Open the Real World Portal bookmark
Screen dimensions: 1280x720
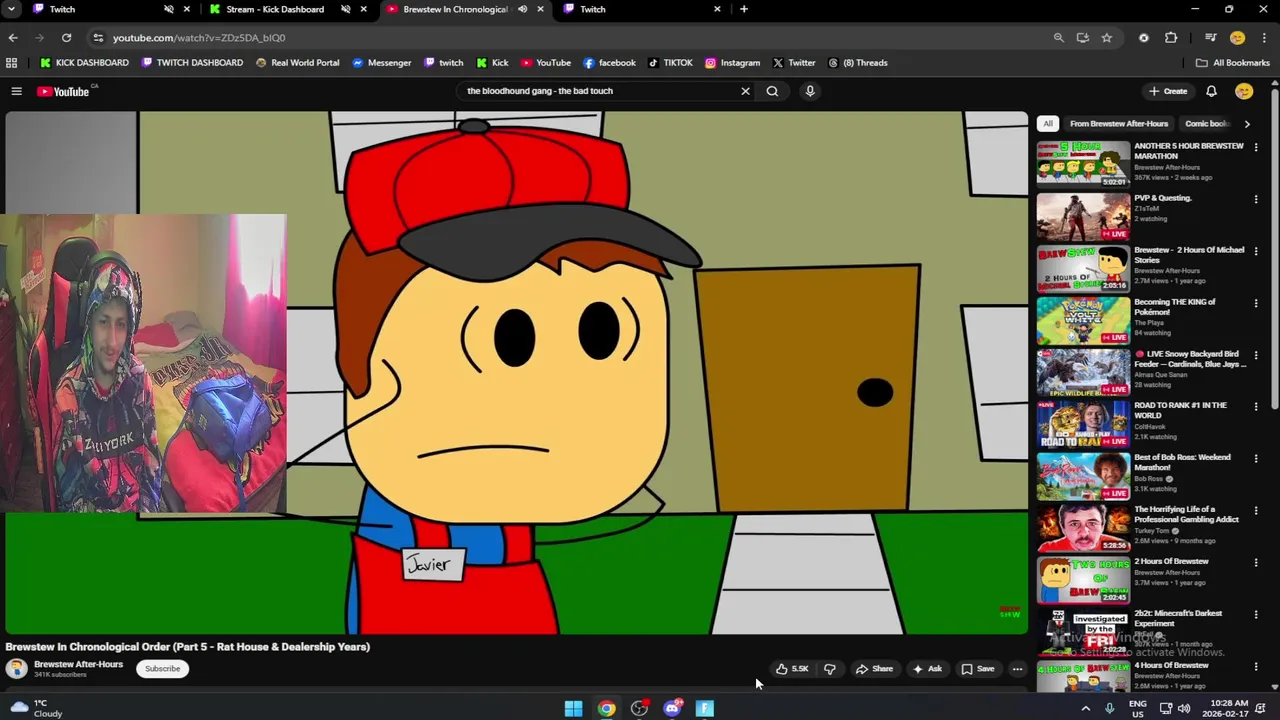(297, 63)
